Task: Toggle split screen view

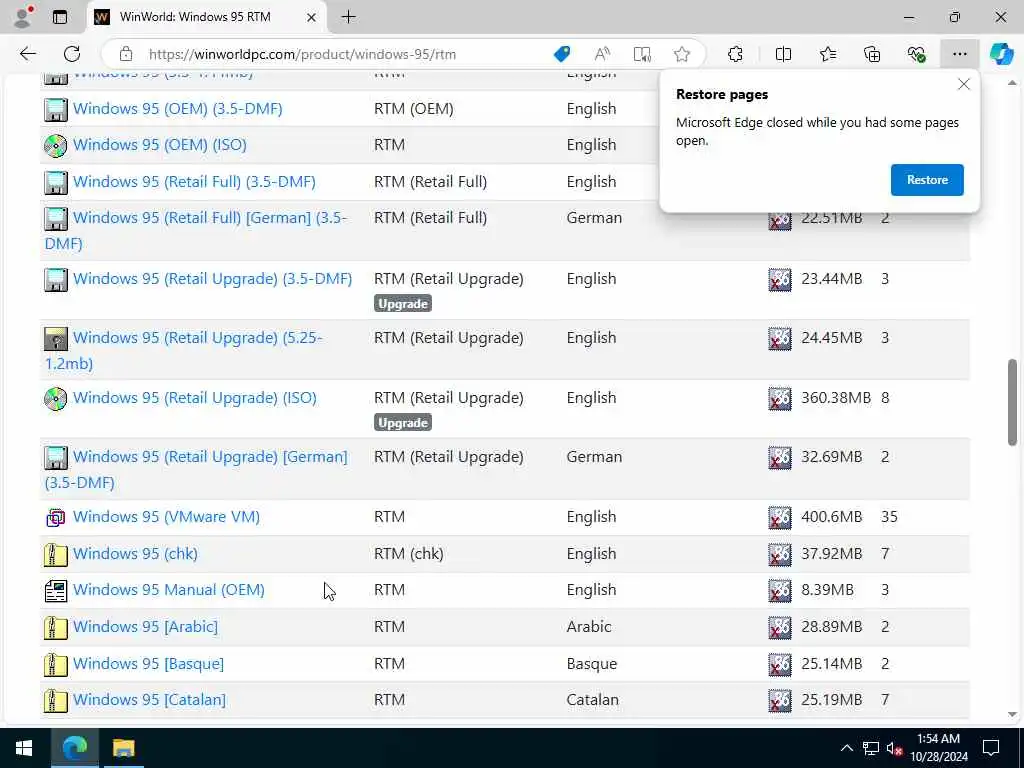Action: pyautogui.click(x=783, y=54)
